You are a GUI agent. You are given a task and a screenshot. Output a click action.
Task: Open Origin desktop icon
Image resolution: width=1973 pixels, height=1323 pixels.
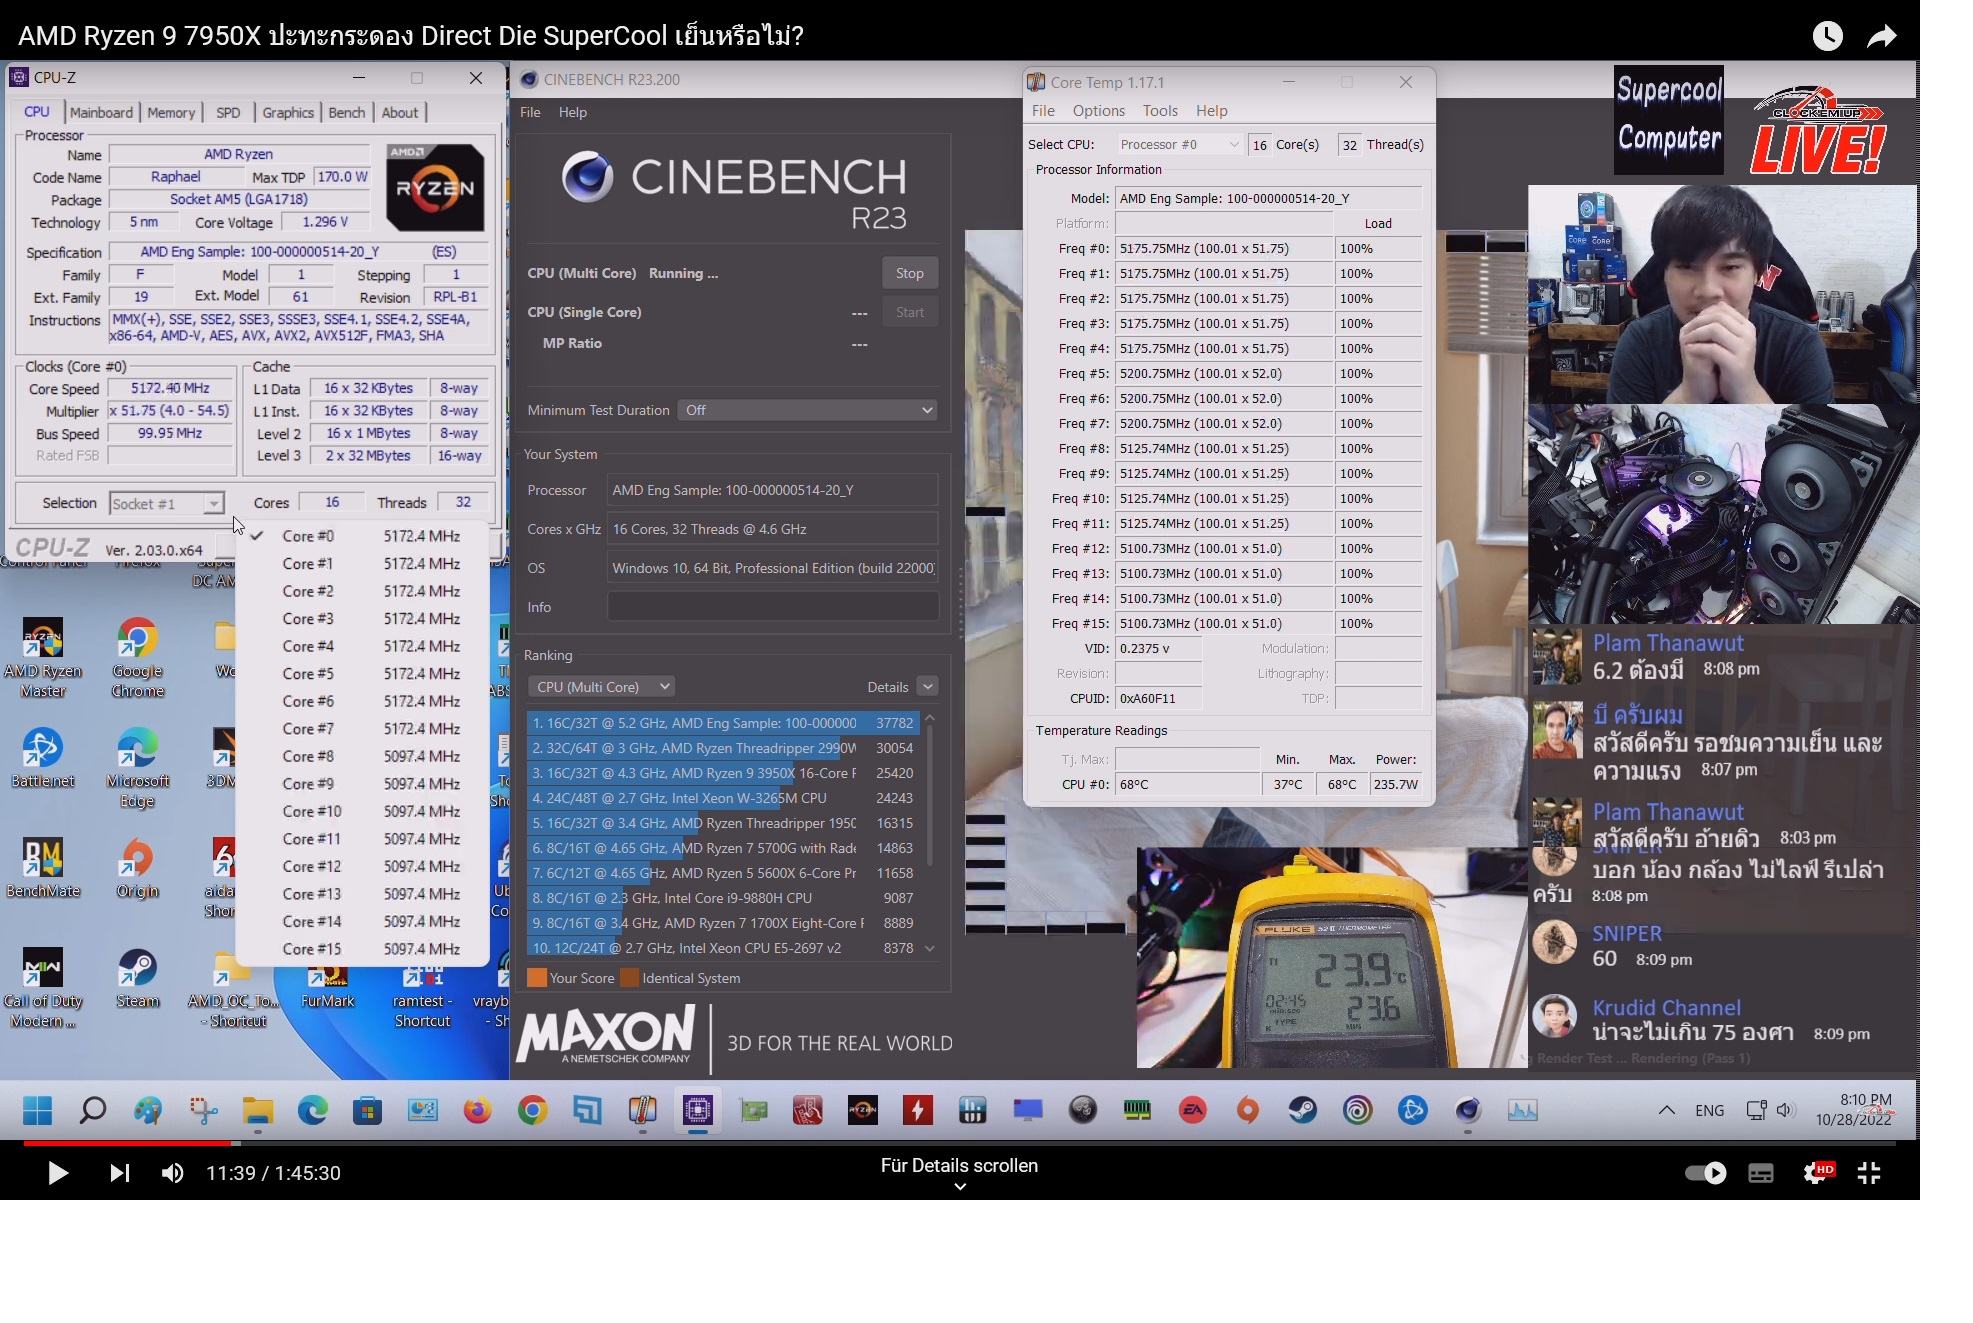[x=137, y=868]
